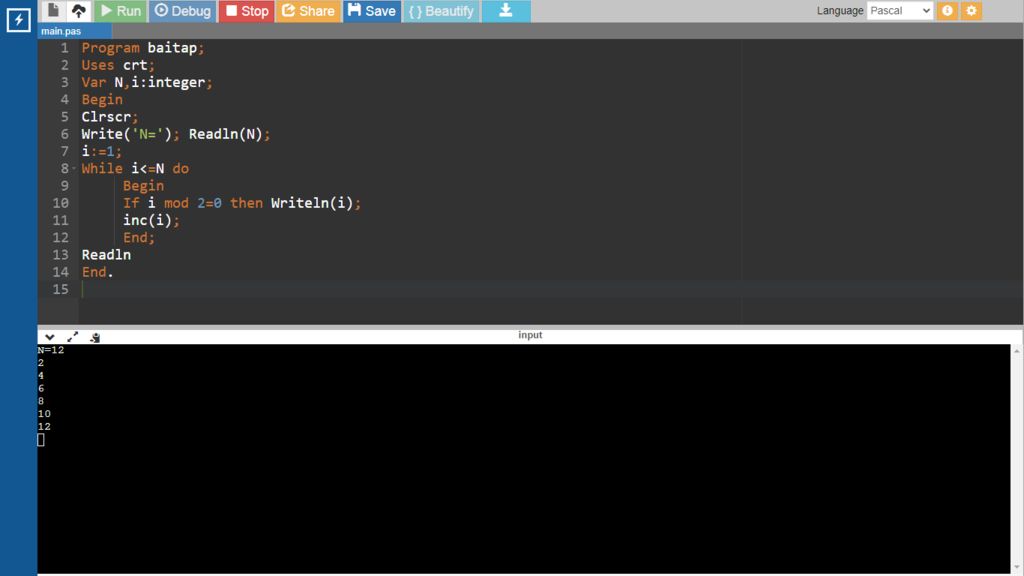Image resolution: width=1024 pixels, height=576 pixels.
Task: Click console scrollbar up arrow
Action: click(x=1017, y=351)
